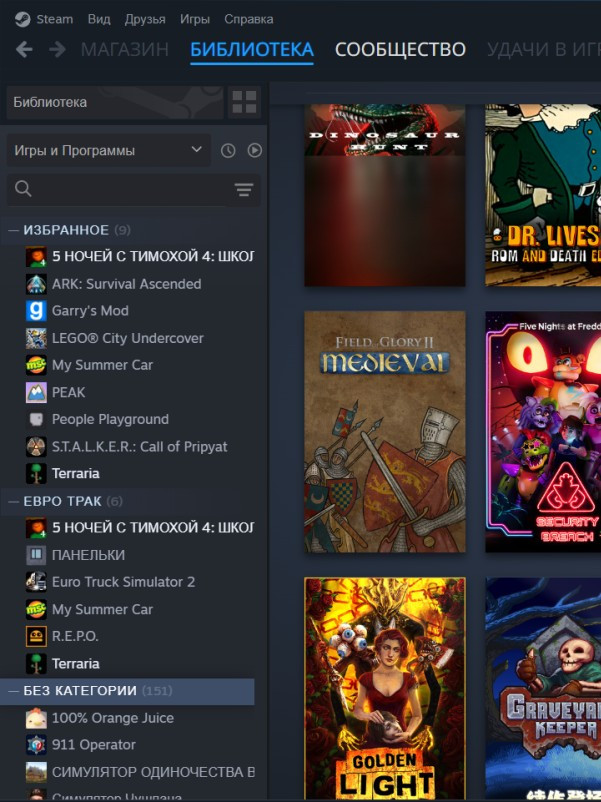Open Golden Light game cover
Viewport: 601px width, 802px height.
coord(385,688)
